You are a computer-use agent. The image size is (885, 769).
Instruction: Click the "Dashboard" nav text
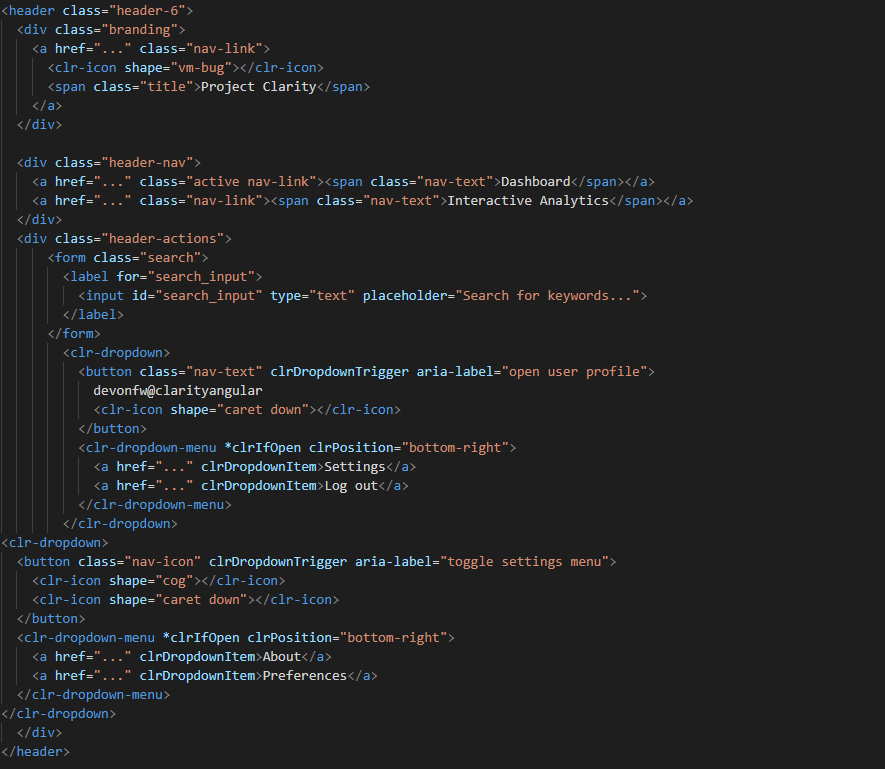tap(535, 181)
